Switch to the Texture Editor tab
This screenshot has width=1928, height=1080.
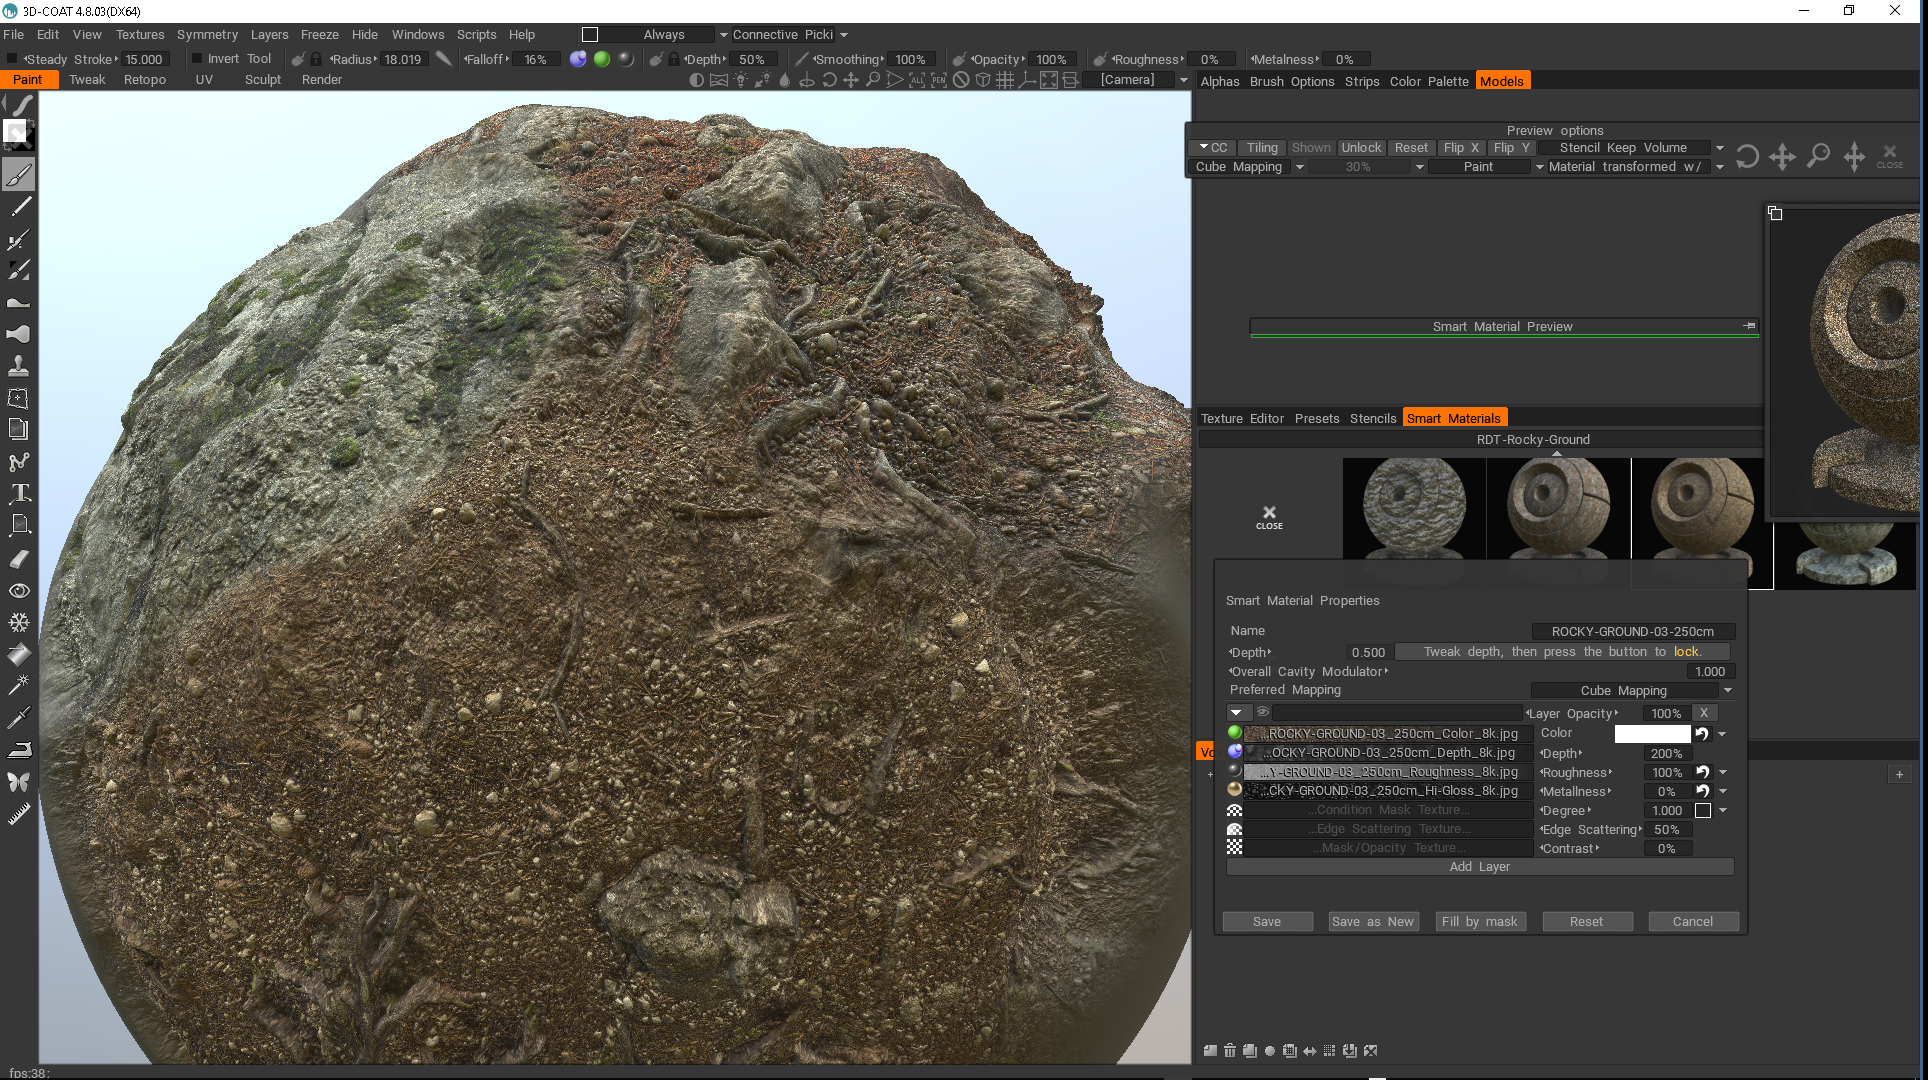1242,417
